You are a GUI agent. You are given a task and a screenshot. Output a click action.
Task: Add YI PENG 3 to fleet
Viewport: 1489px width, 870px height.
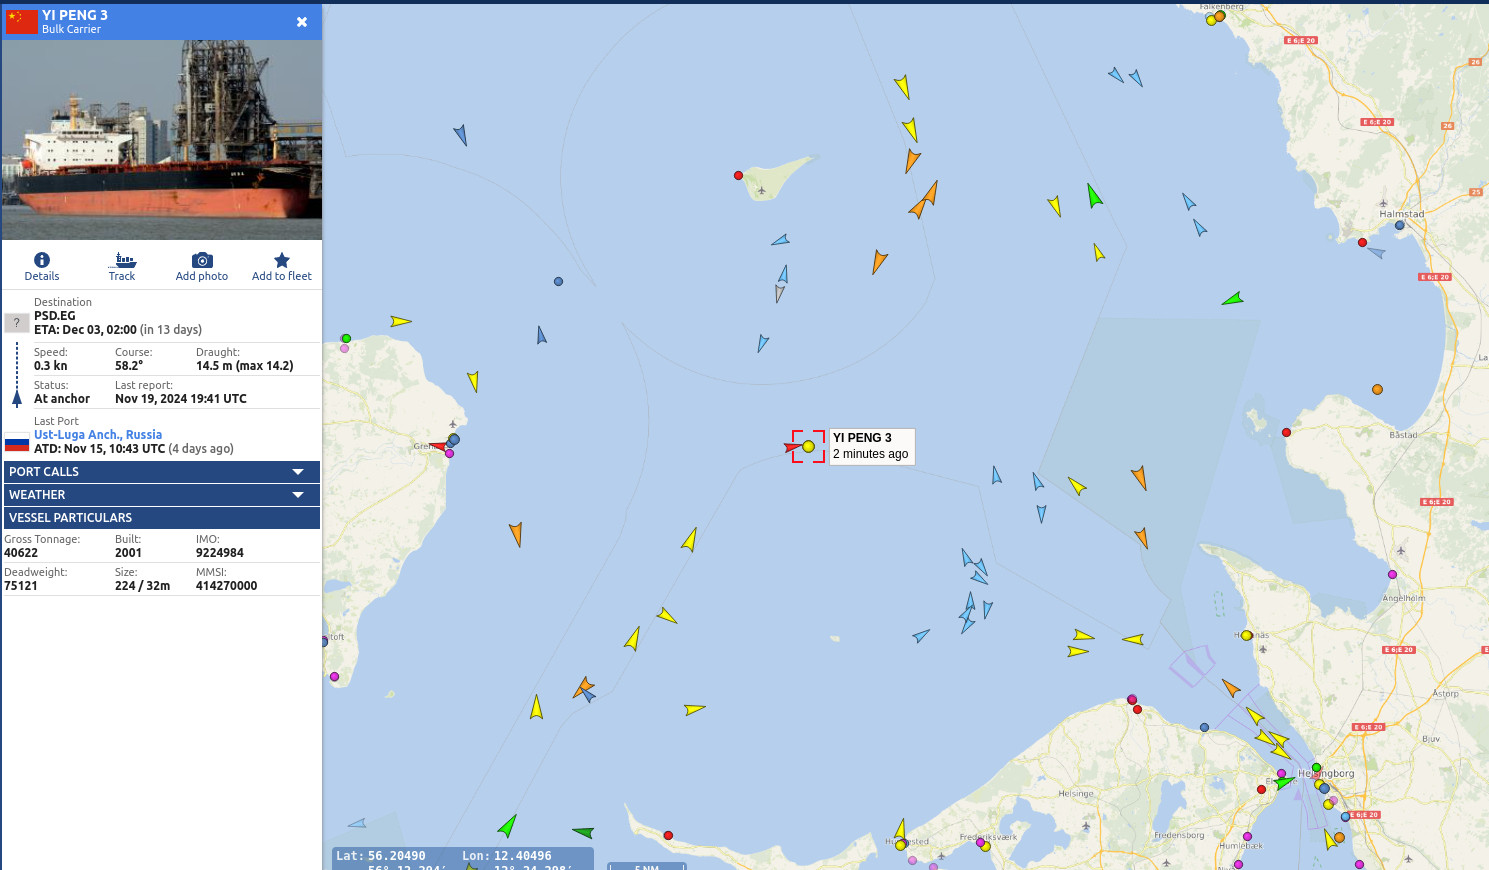pyautogui.click(x=282, y=267)
